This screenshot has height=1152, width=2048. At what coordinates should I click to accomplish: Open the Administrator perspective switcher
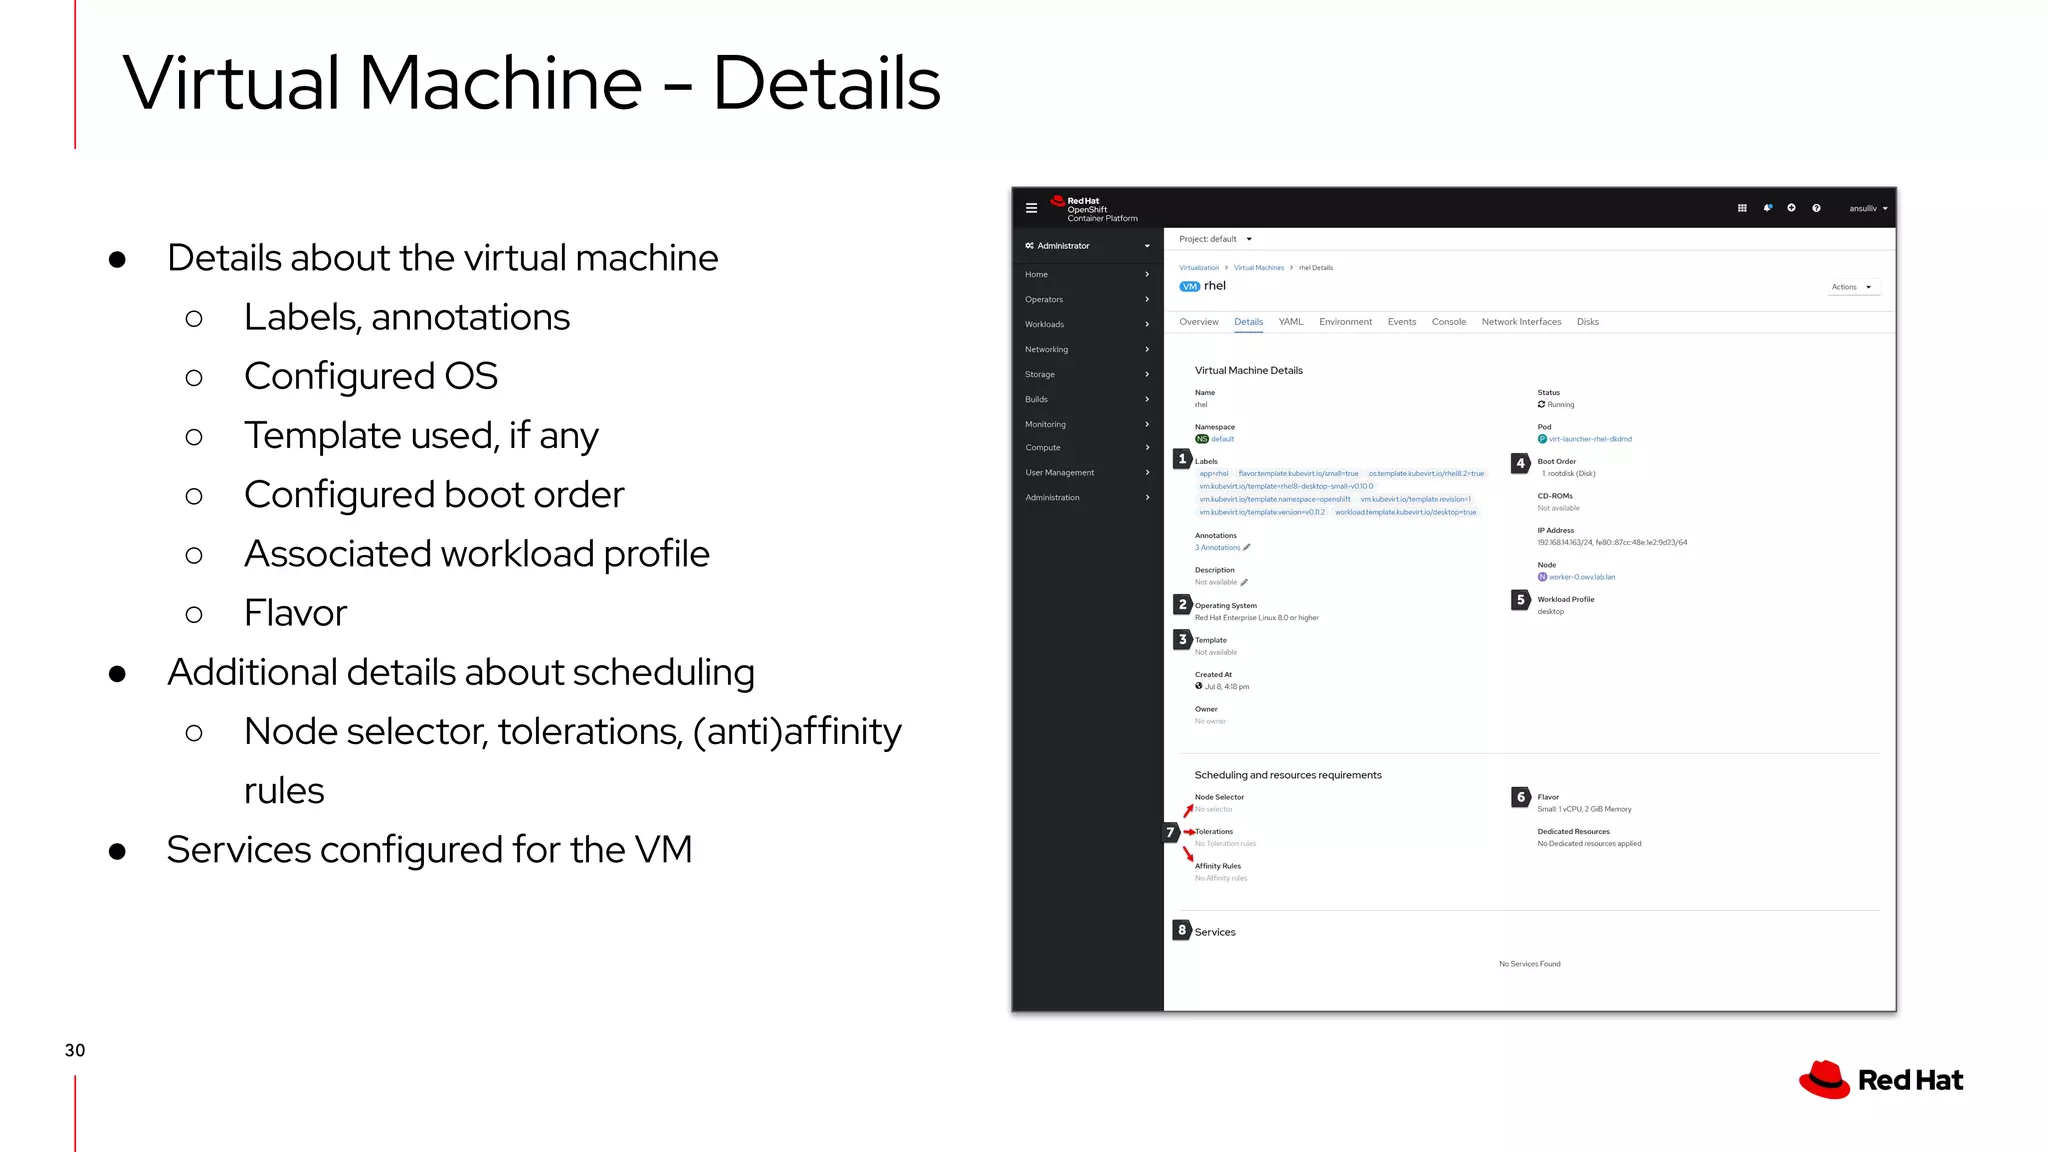click(1088, 246)
